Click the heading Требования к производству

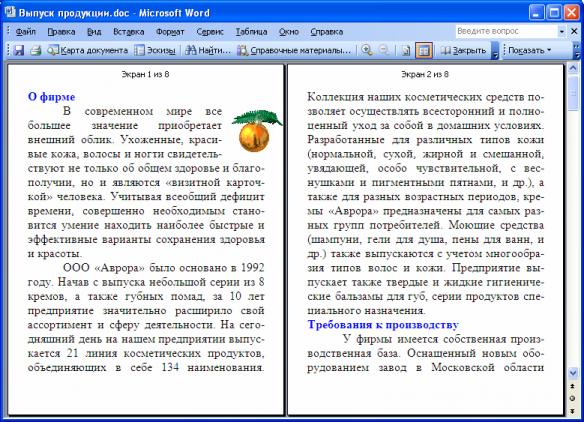pyautogui.click(x=383, y=324)
